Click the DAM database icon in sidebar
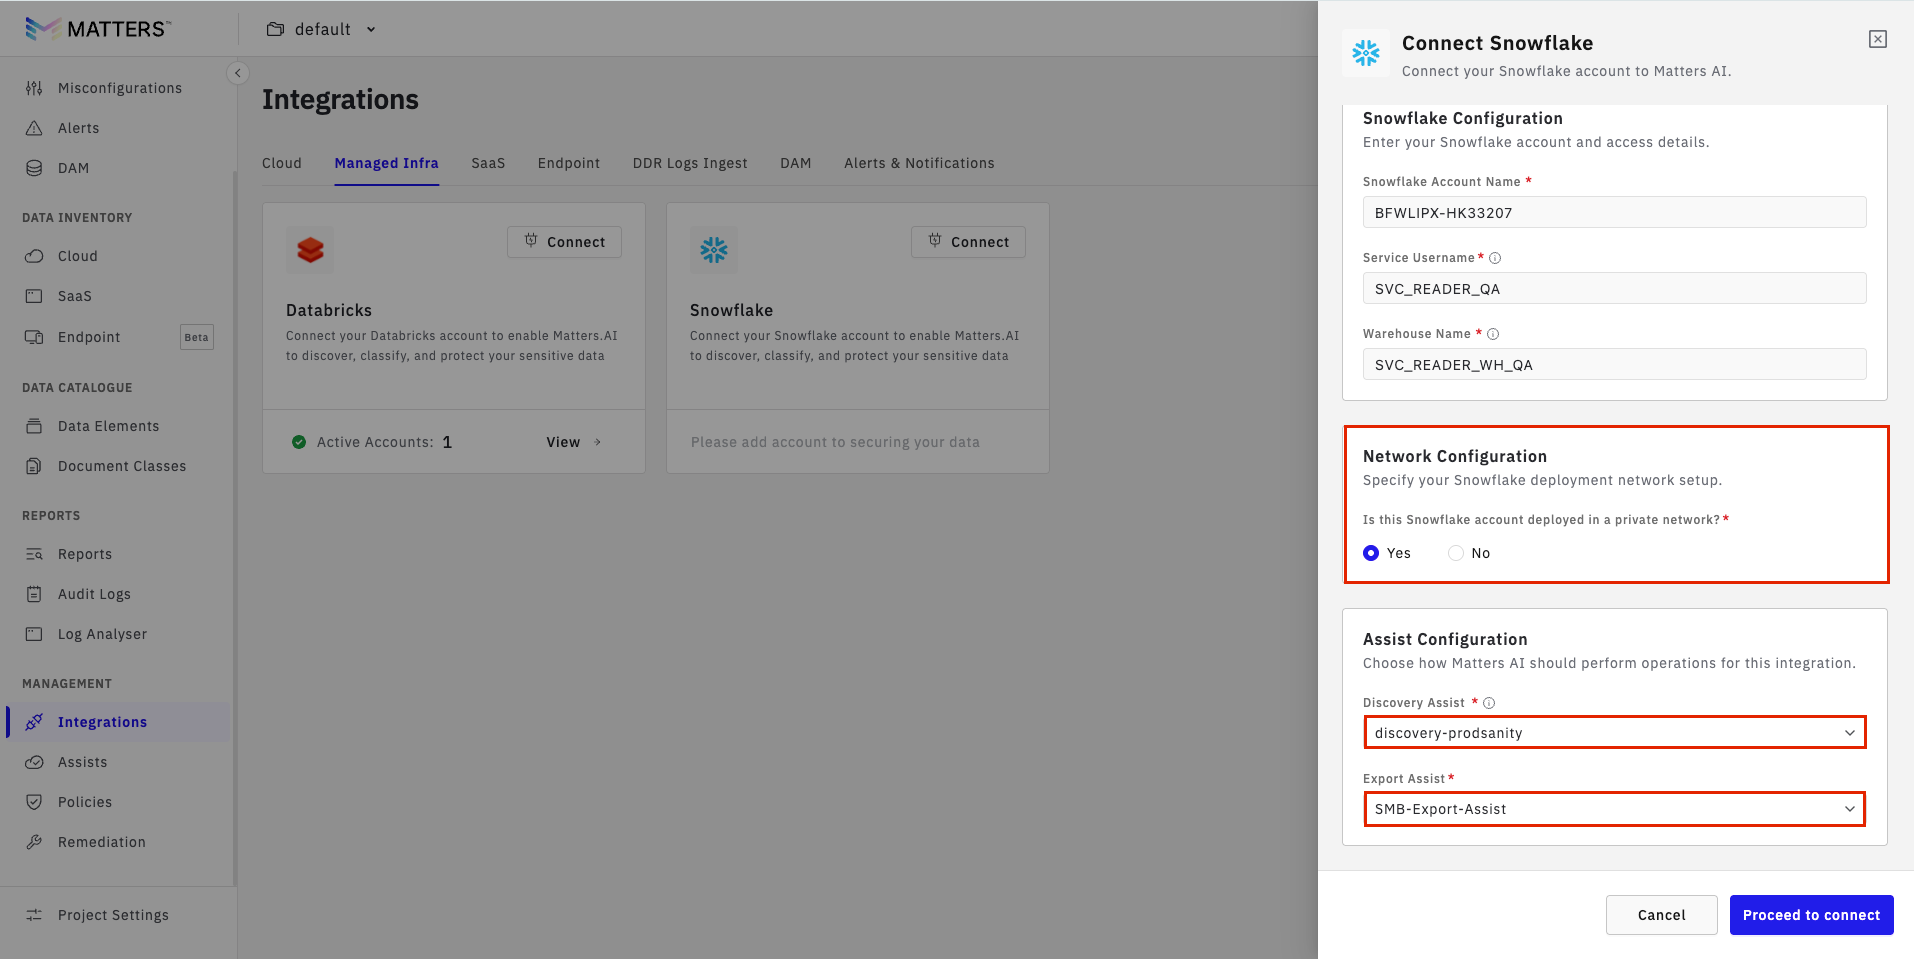Viewport: 1914px width, 959px height. click(x=34, y=168)
